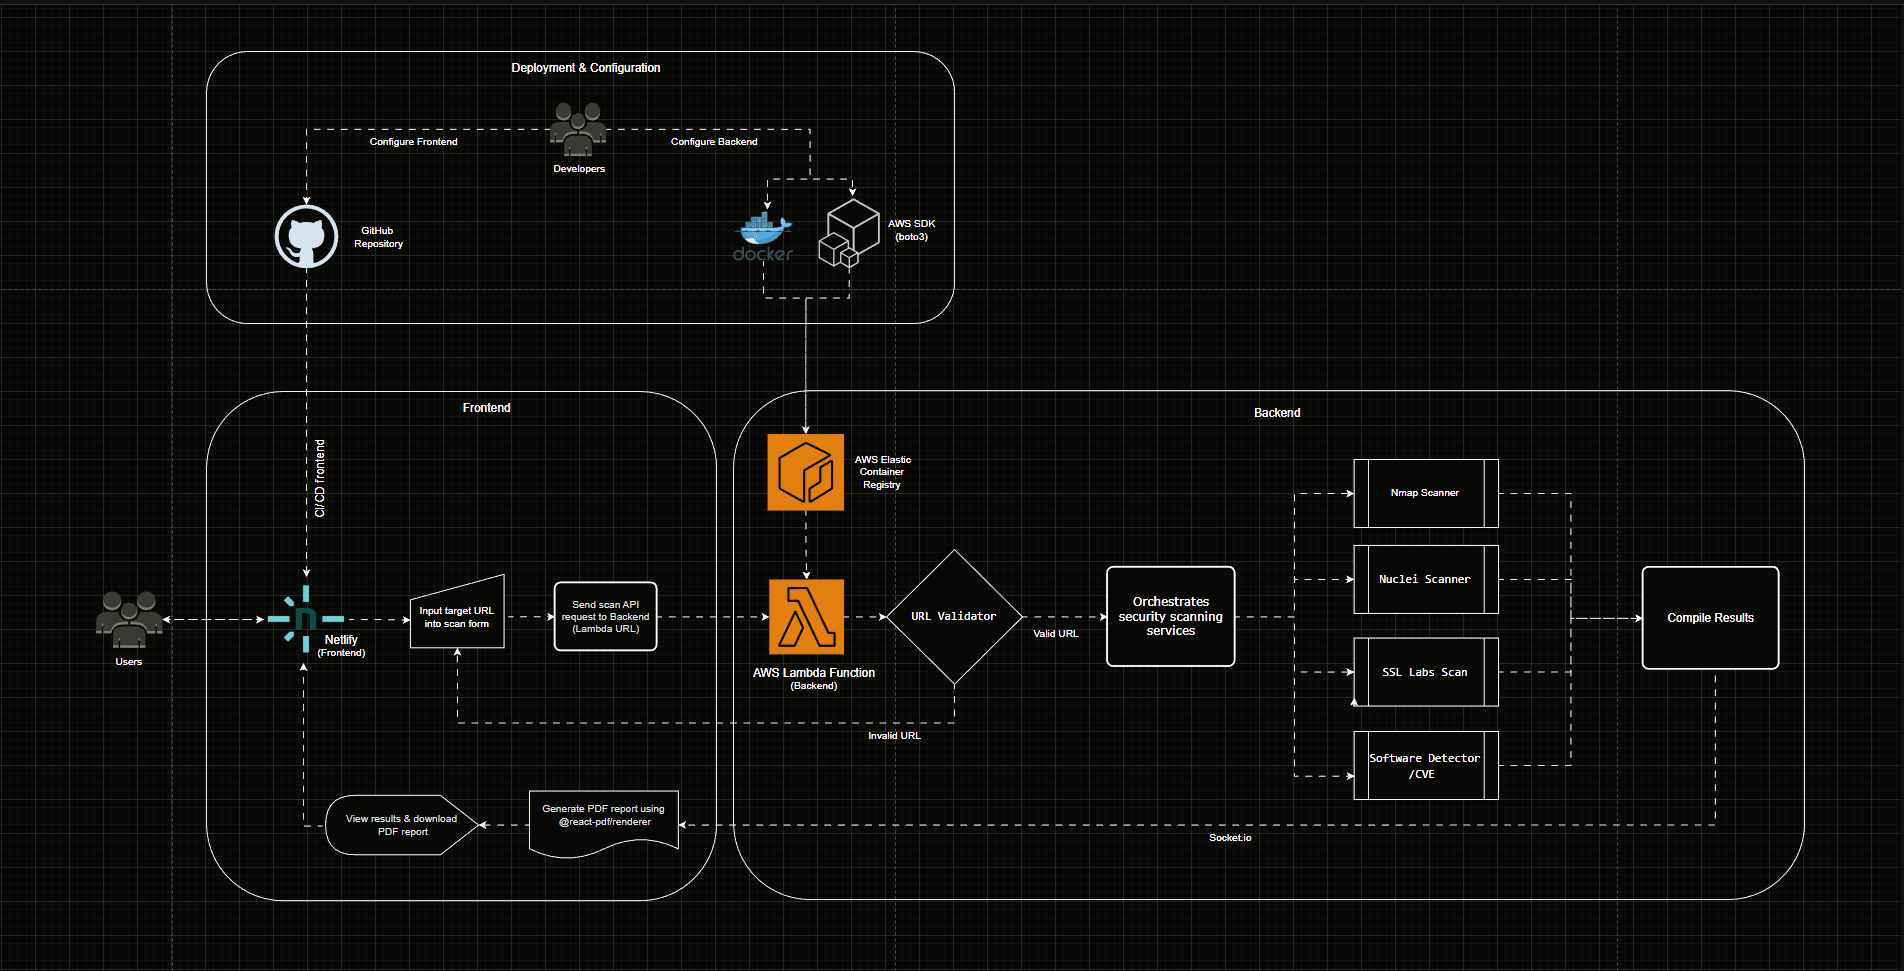Select the Netlify frontend icon
The image size is (1904, 971).
[305, 619]
